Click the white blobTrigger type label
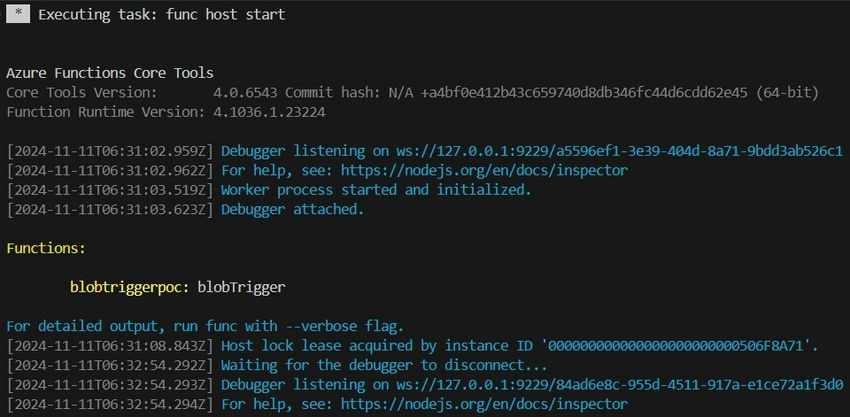 [x=241, y=287]
